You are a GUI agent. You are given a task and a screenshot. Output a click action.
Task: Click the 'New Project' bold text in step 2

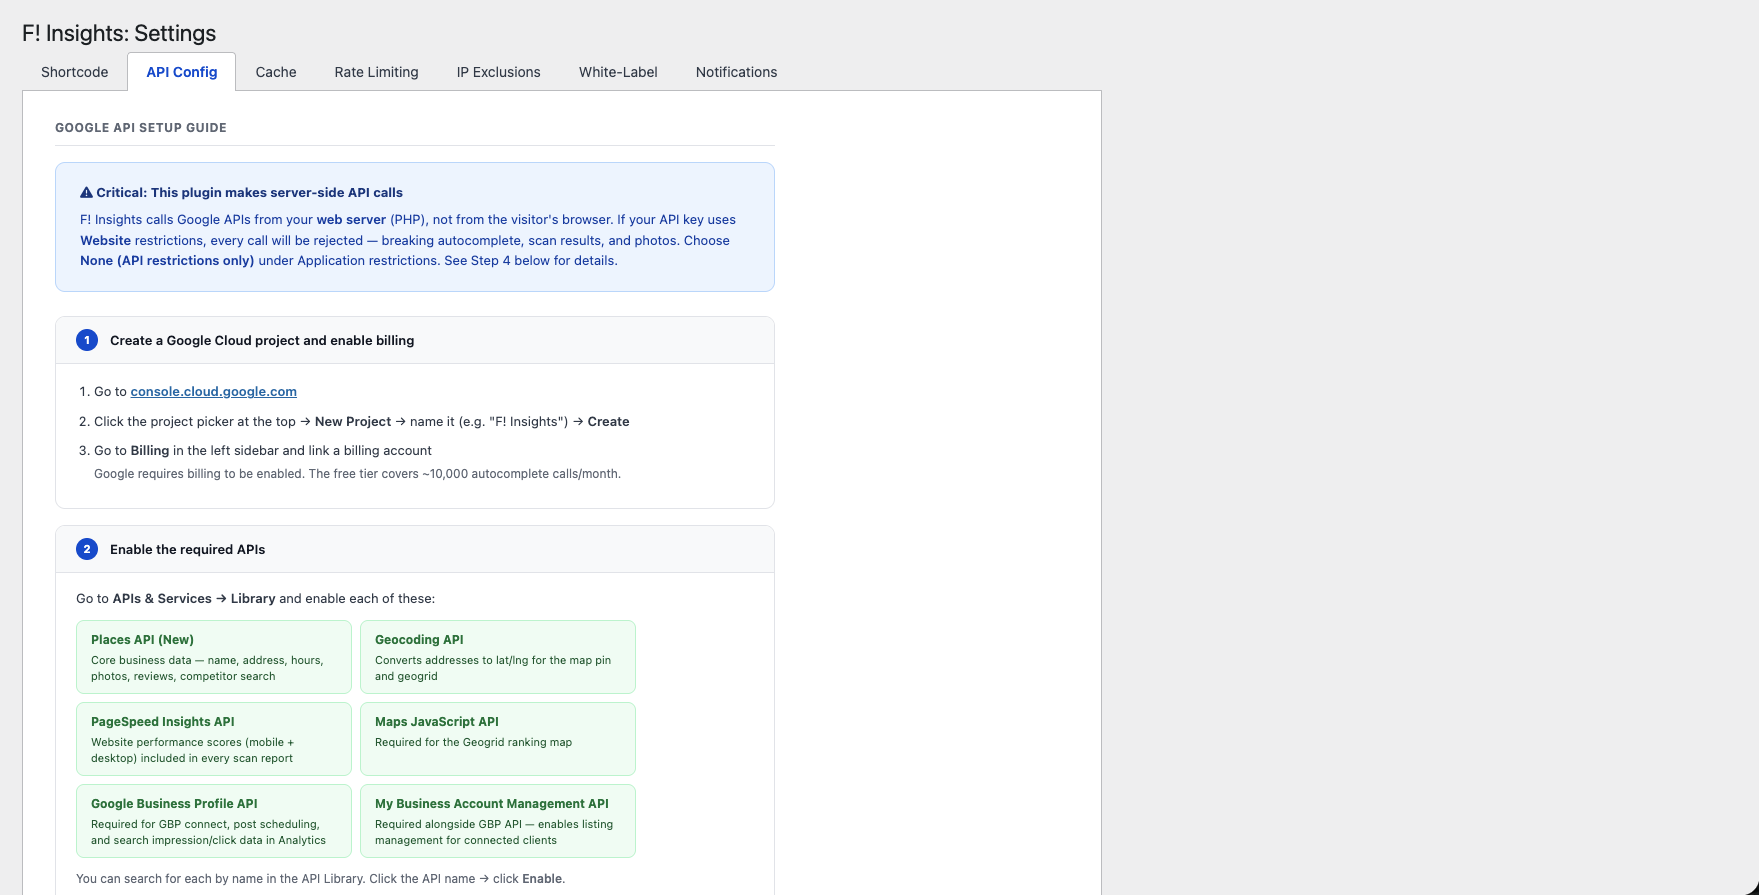point(353,421)
